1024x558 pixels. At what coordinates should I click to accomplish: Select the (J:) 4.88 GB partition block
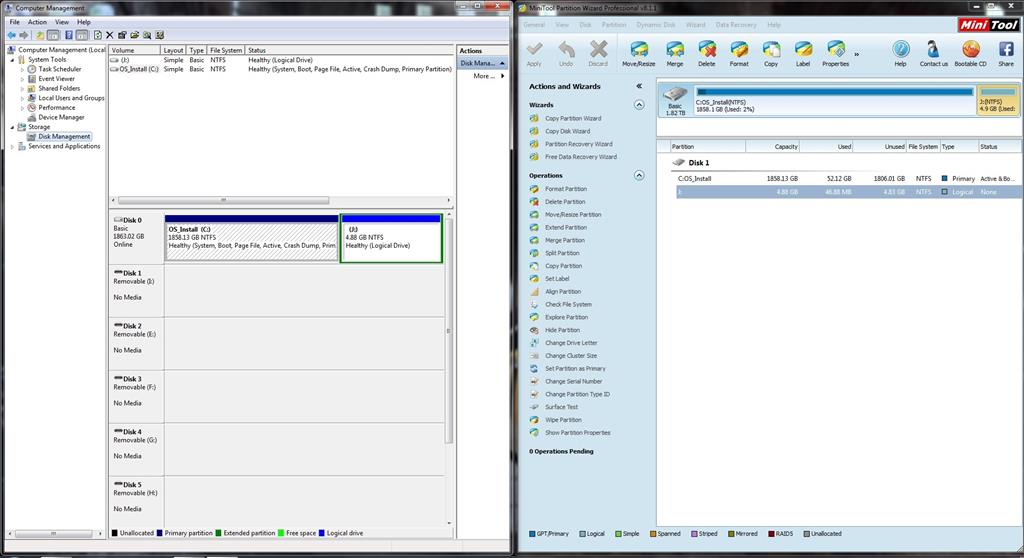click(391, 238)
